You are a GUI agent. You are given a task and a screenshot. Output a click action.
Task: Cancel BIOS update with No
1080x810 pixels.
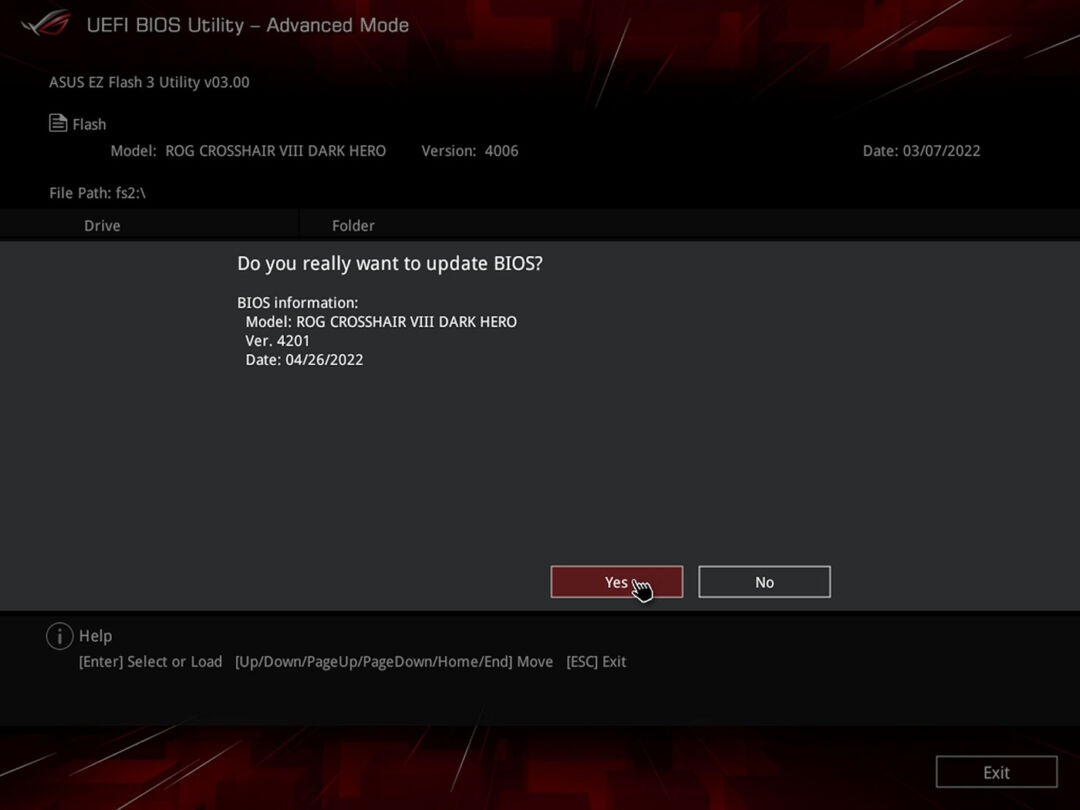tap(764, 581)
